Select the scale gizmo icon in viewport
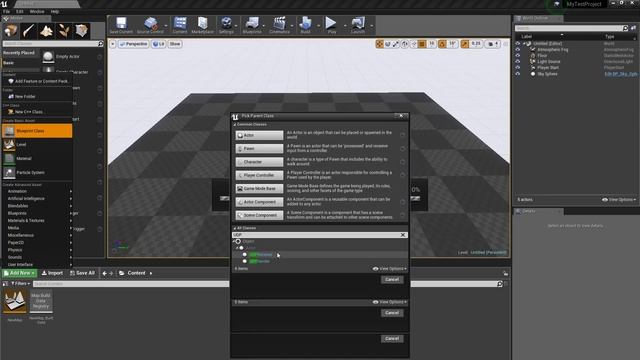Image resolution: width=640 pixels, height=360 pixels. (x=396, y=44)
